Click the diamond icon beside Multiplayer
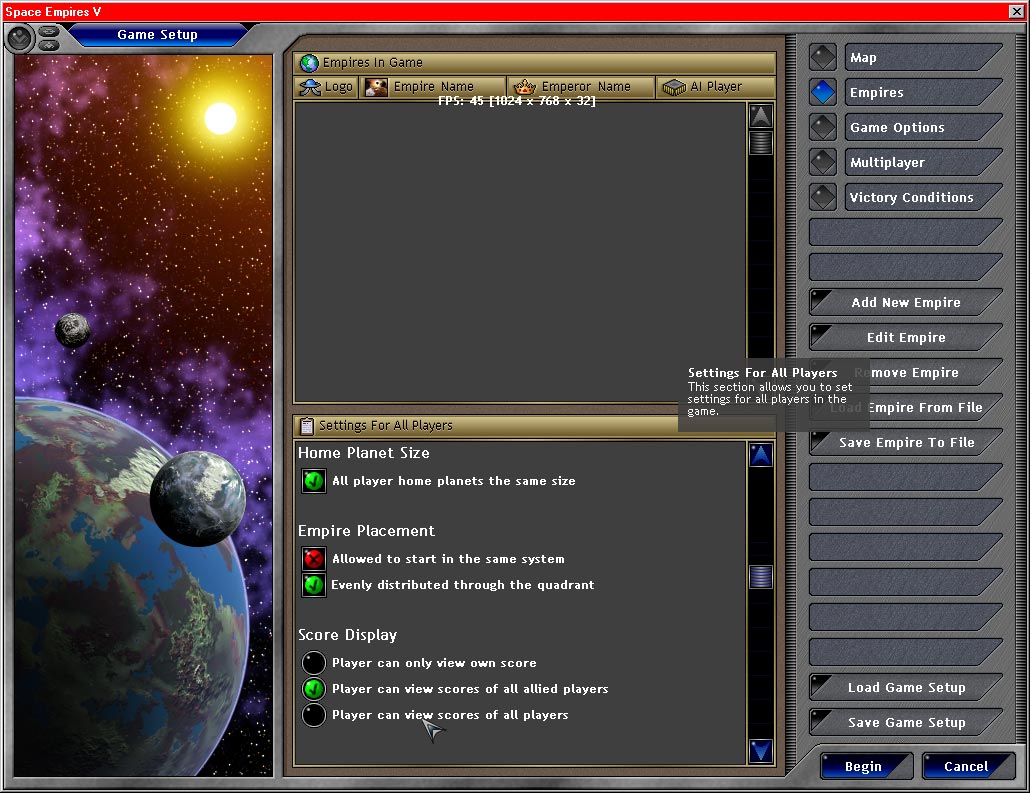Screen dimensions: 1030x793 click(x=822, y=163)
